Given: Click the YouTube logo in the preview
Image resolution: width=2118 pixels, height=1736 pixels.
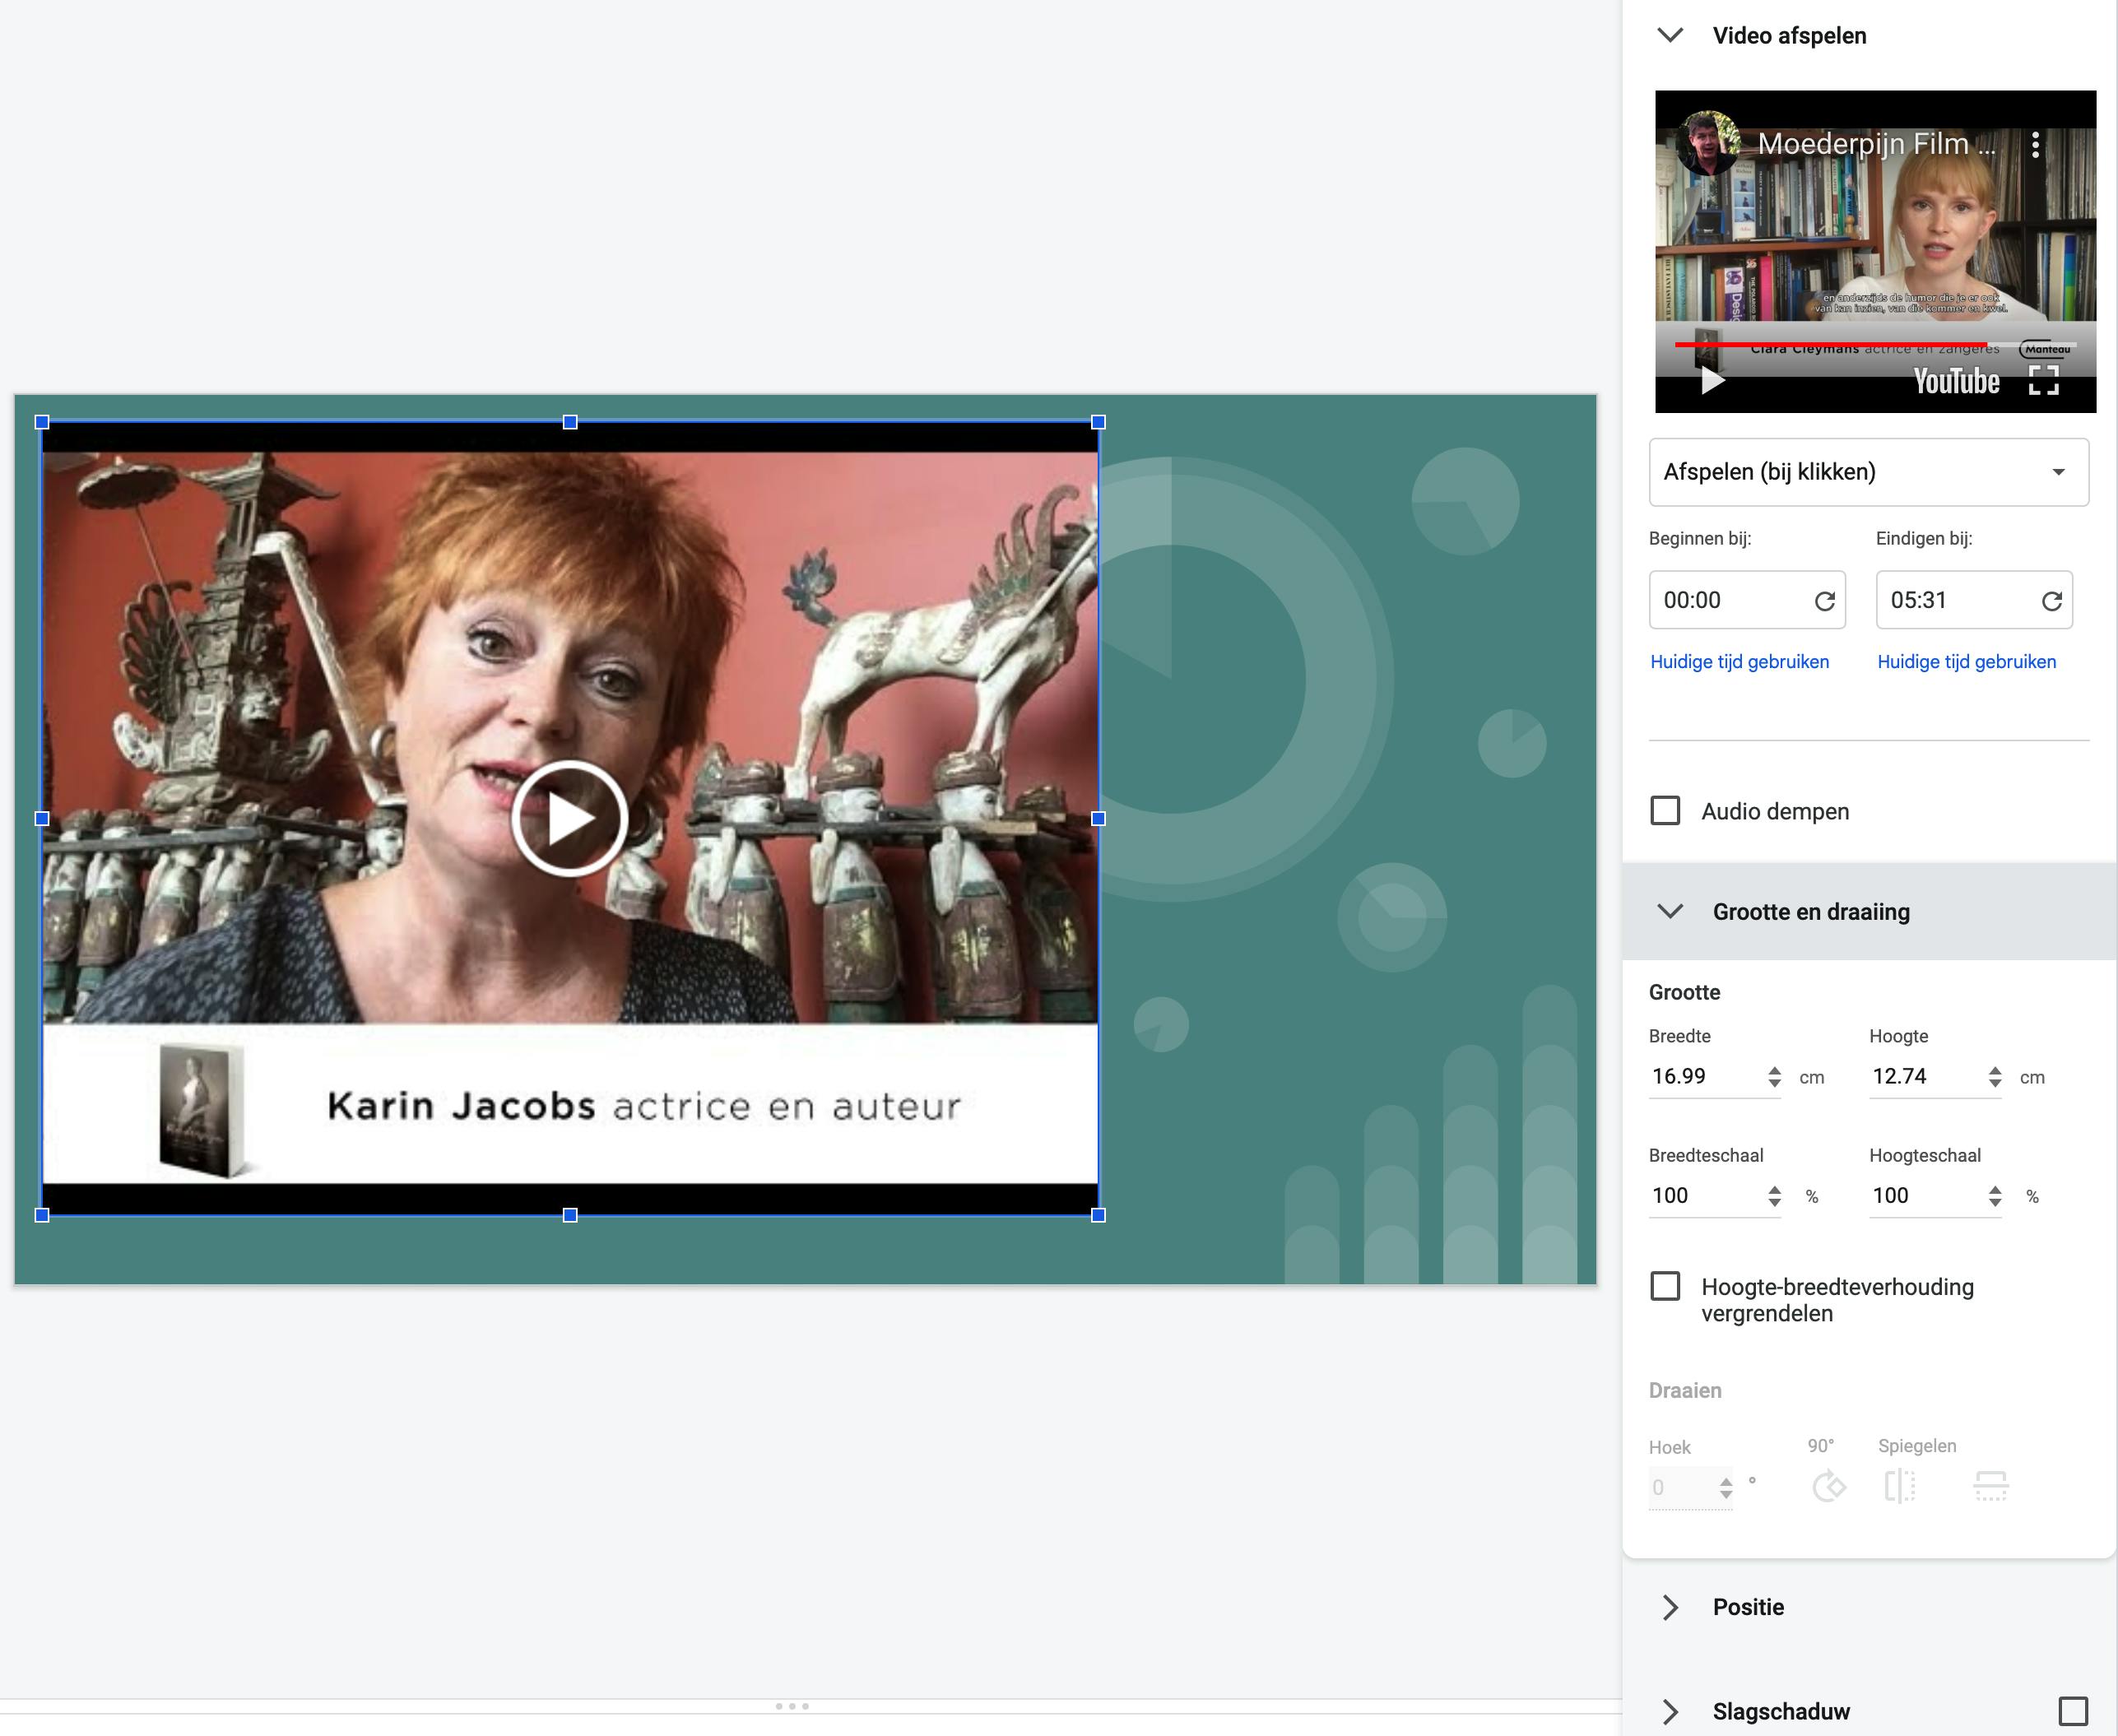Looking at the screenshot, I should coord(1956,381).
